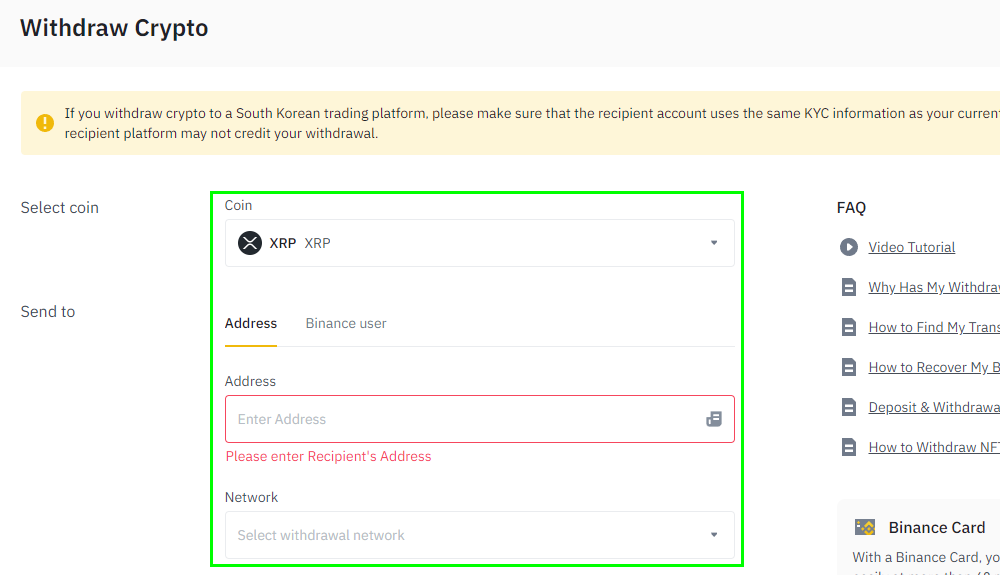Open the Coin selector showing XRP
This screenshot has width=1000, height=575.
coord(480,243)
